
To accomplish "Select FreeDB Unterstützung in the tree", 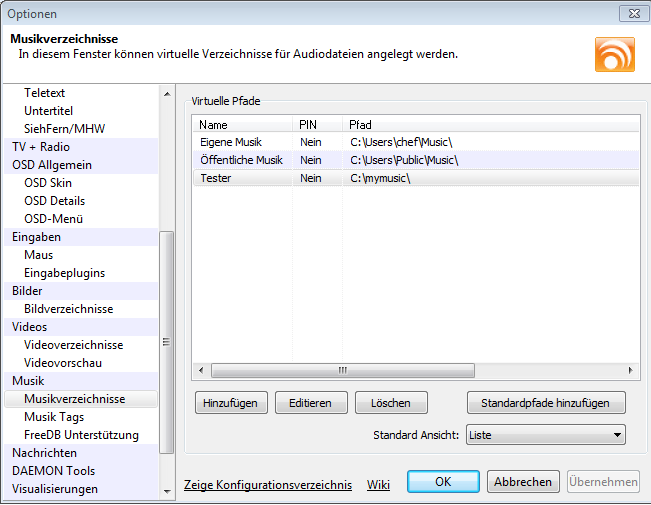I will coord(81,435).
